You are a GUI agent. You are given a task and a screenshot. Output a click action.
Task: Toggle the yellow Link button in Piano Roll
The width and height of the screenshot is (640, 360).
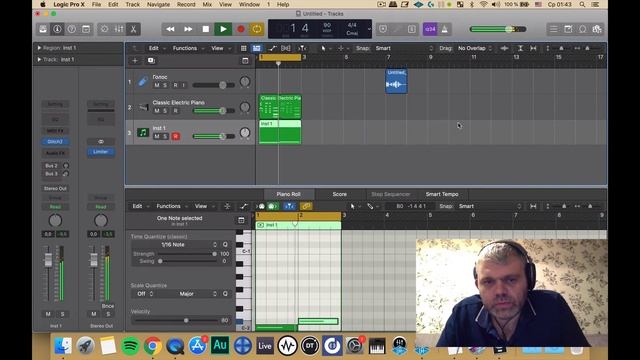(x=306, y=206)
